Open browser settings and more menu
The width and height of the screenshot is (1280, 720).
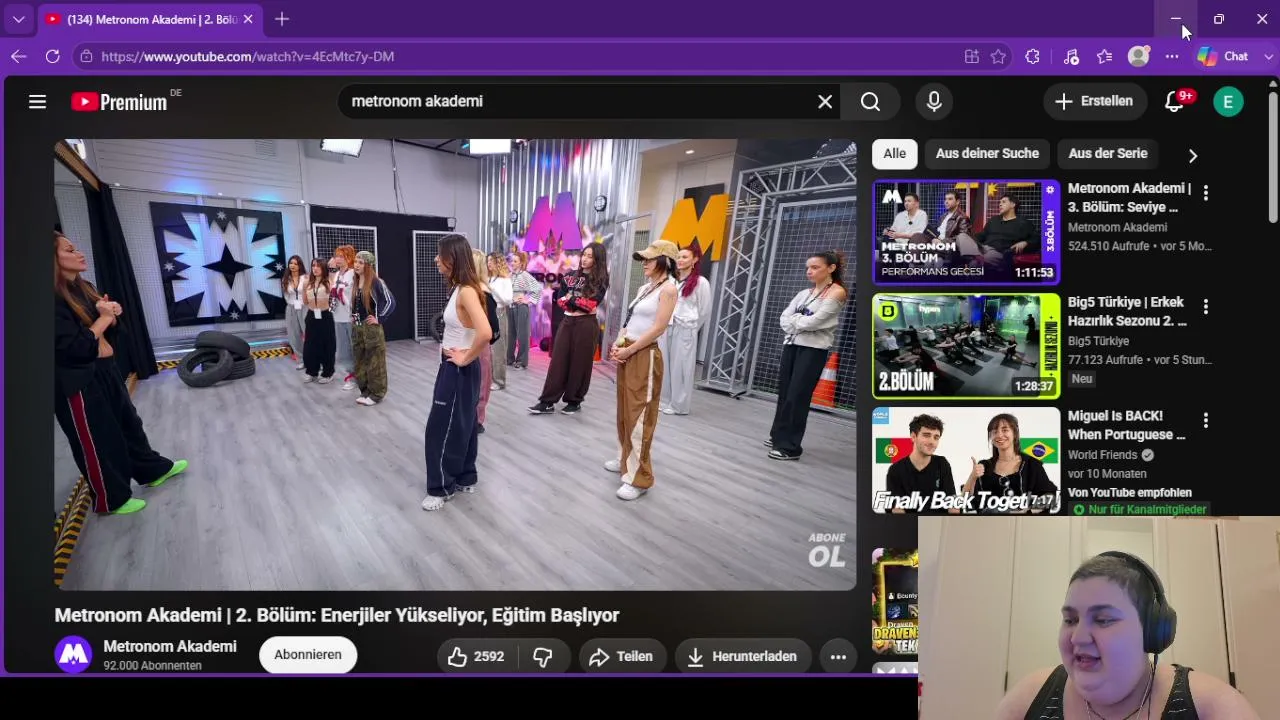(1172, 56)
